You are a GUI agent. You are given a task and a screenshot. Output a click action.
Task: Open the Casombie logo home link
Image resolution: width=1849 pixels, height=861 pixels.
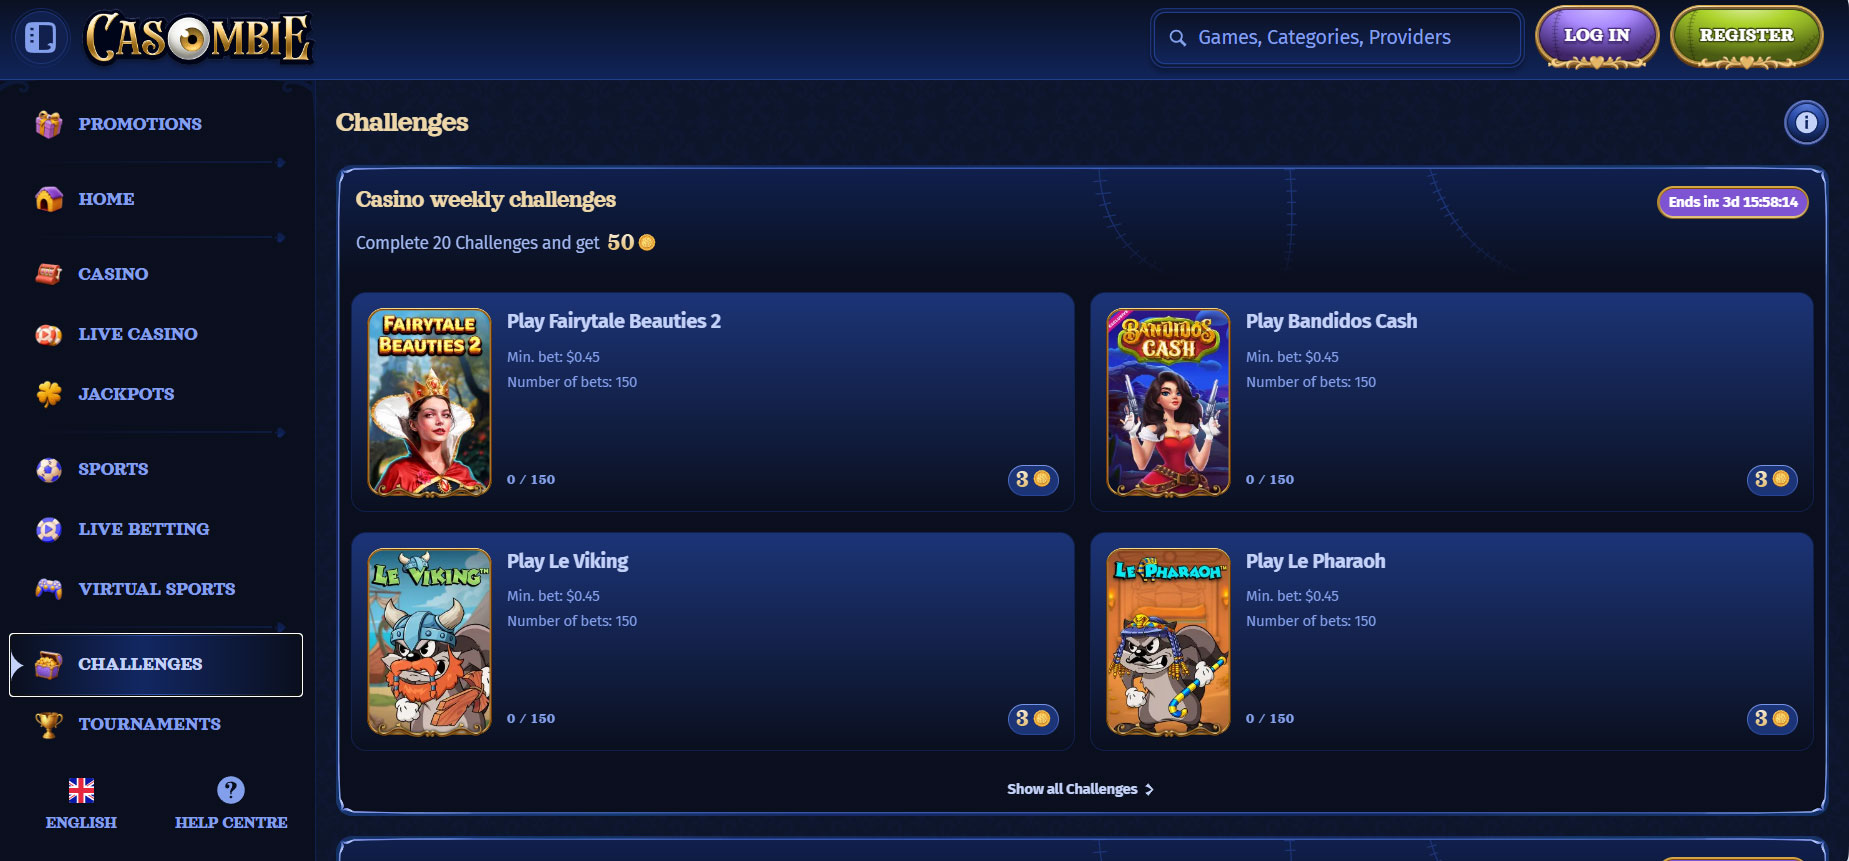[199, 38]
